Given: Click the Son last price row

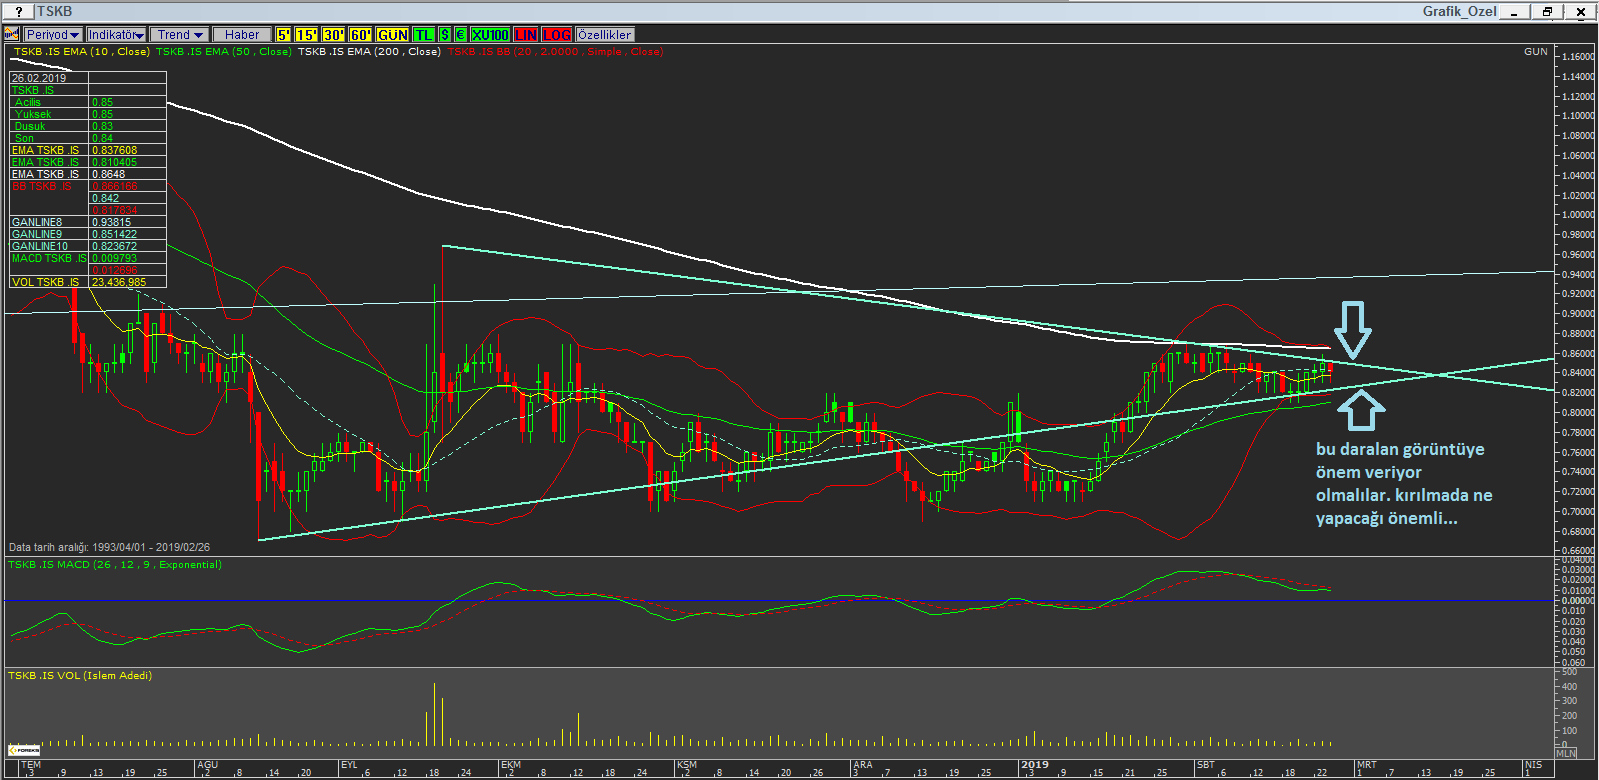Looking at the screenshot, I should (88, 138).
